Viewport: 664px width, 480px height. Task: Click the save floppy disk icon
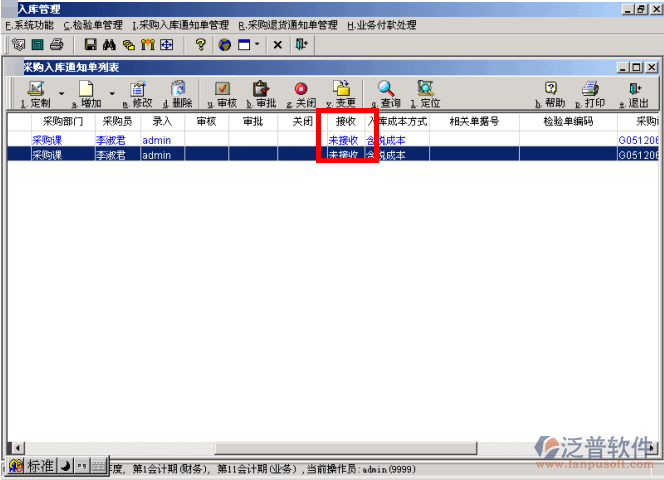pos(90,44)
